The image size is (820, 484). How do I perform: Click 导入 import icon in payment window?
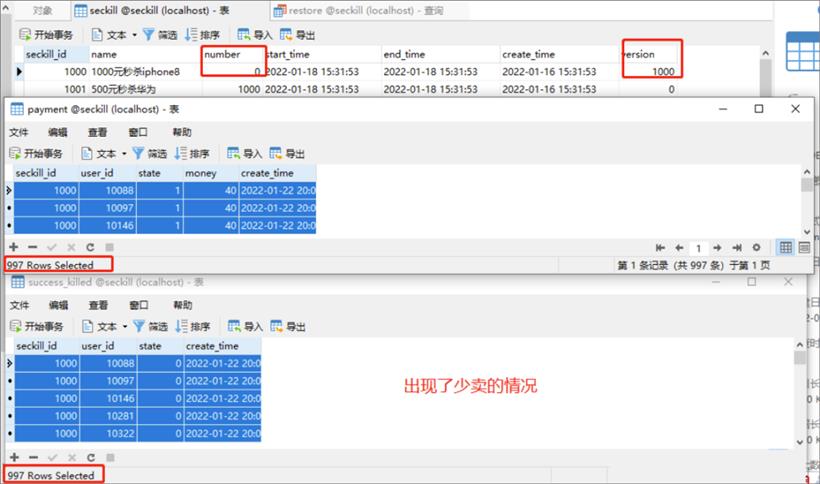tap(244, 154)
